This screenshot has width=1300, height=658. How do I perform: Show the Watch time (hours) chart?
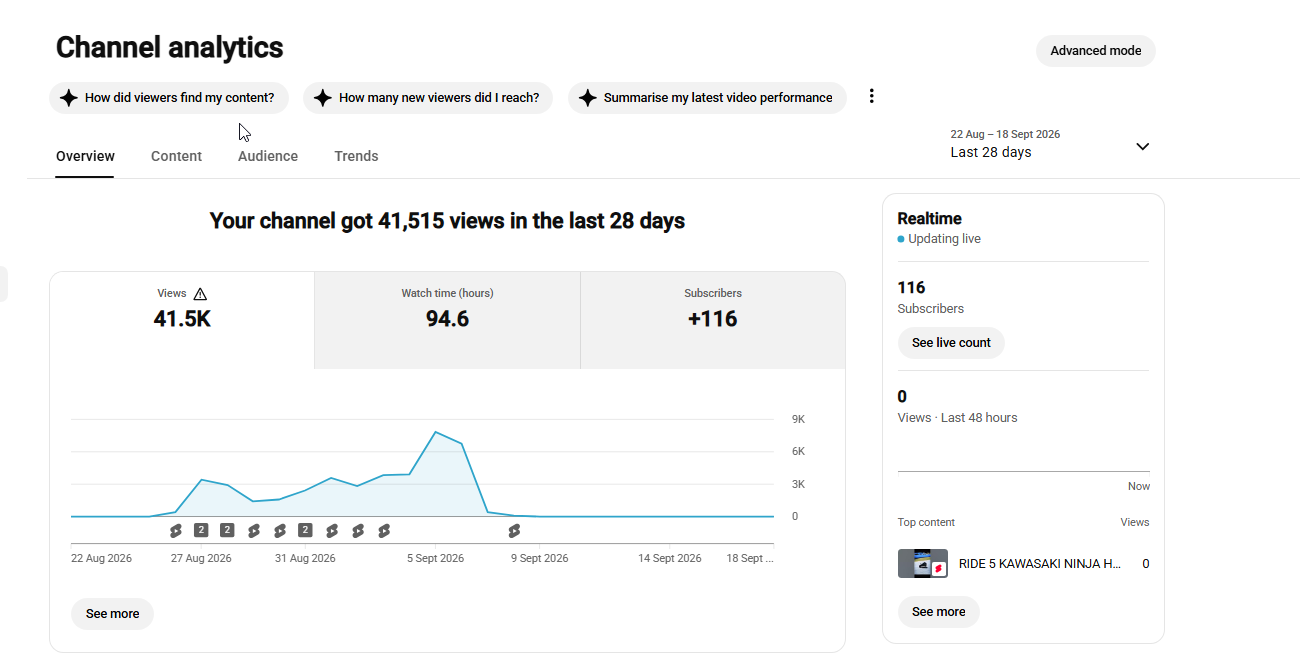[x=447, y=320]
